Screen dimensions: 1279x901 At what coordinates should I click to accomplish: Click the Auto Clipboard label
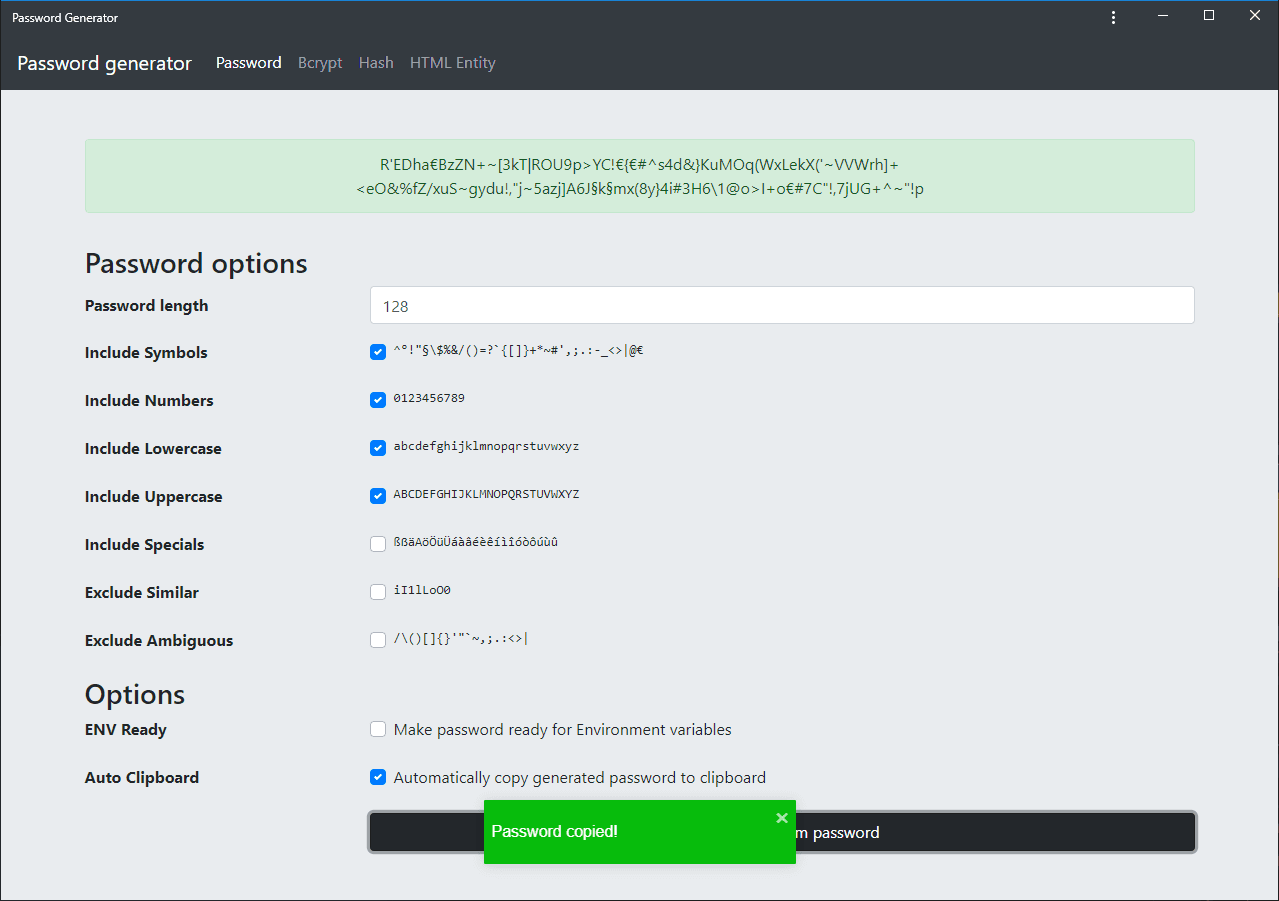pos(142,778)
